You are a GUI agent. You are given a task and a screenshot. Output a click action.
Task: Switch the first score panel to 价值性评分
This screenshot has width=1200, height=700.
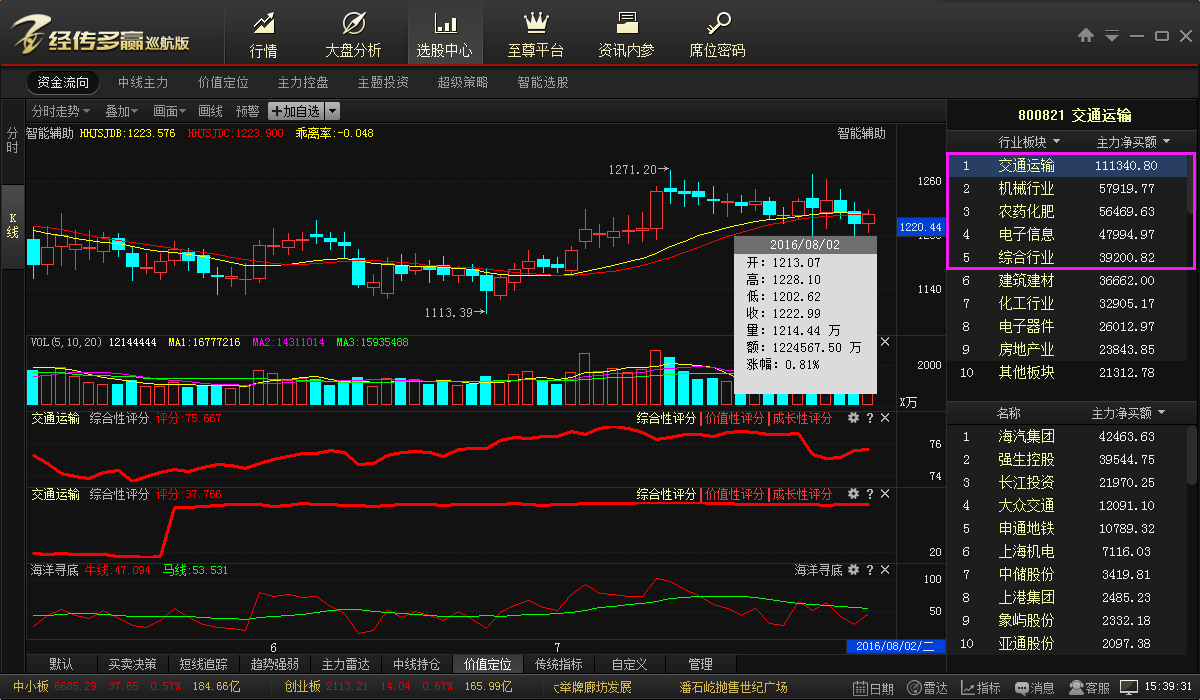735,418
